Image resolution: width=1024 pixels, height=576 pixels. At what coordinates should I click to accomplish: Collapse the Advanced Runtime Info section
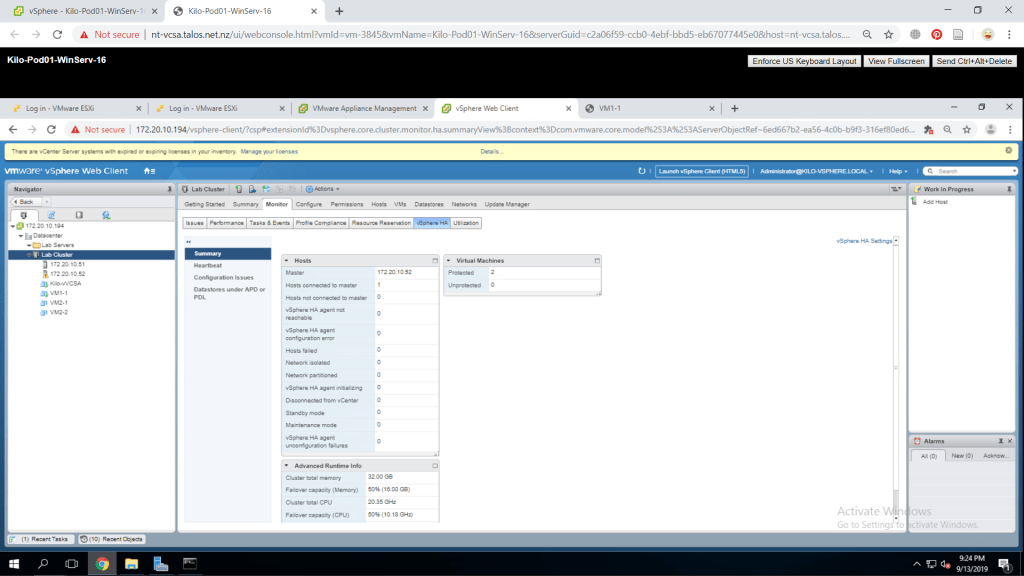point(287,465)
